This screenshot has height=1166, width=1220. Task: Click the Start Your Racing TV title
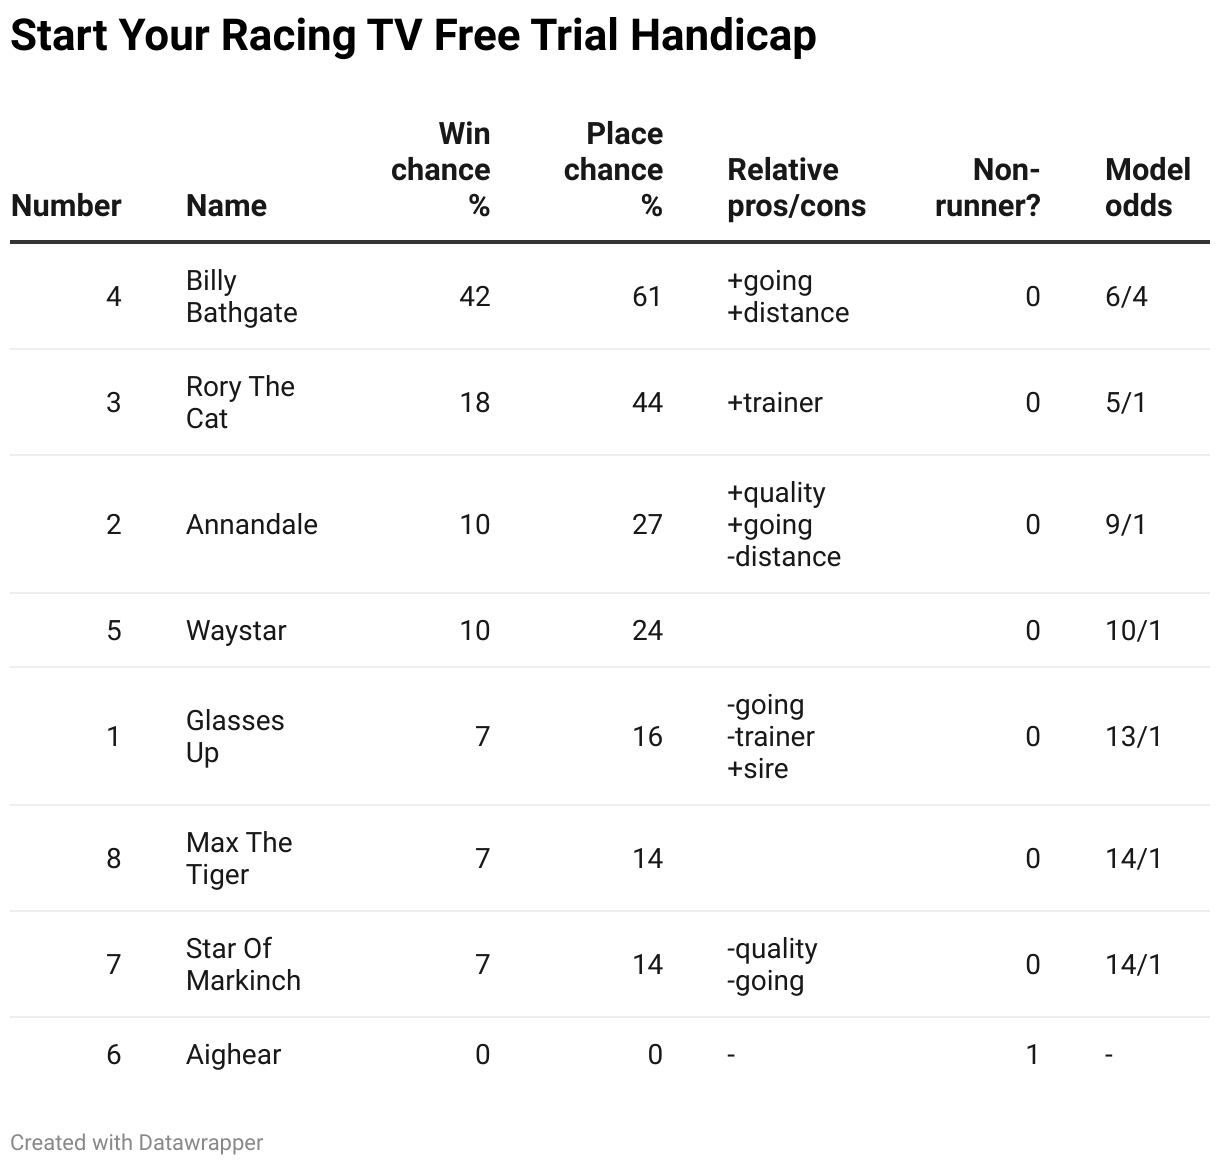[x=413, y=35]
